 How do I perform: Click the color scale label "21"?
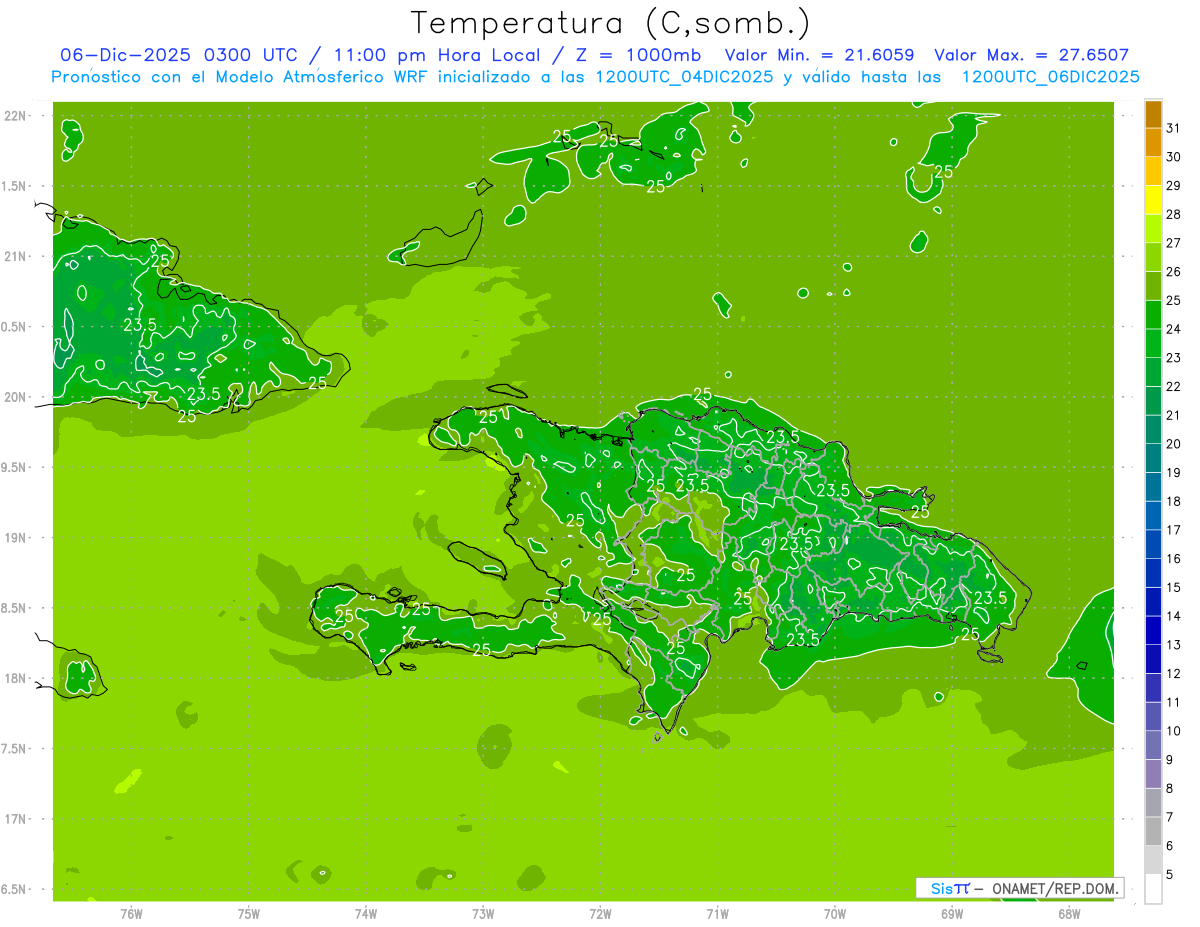[x=1174, y=415]
